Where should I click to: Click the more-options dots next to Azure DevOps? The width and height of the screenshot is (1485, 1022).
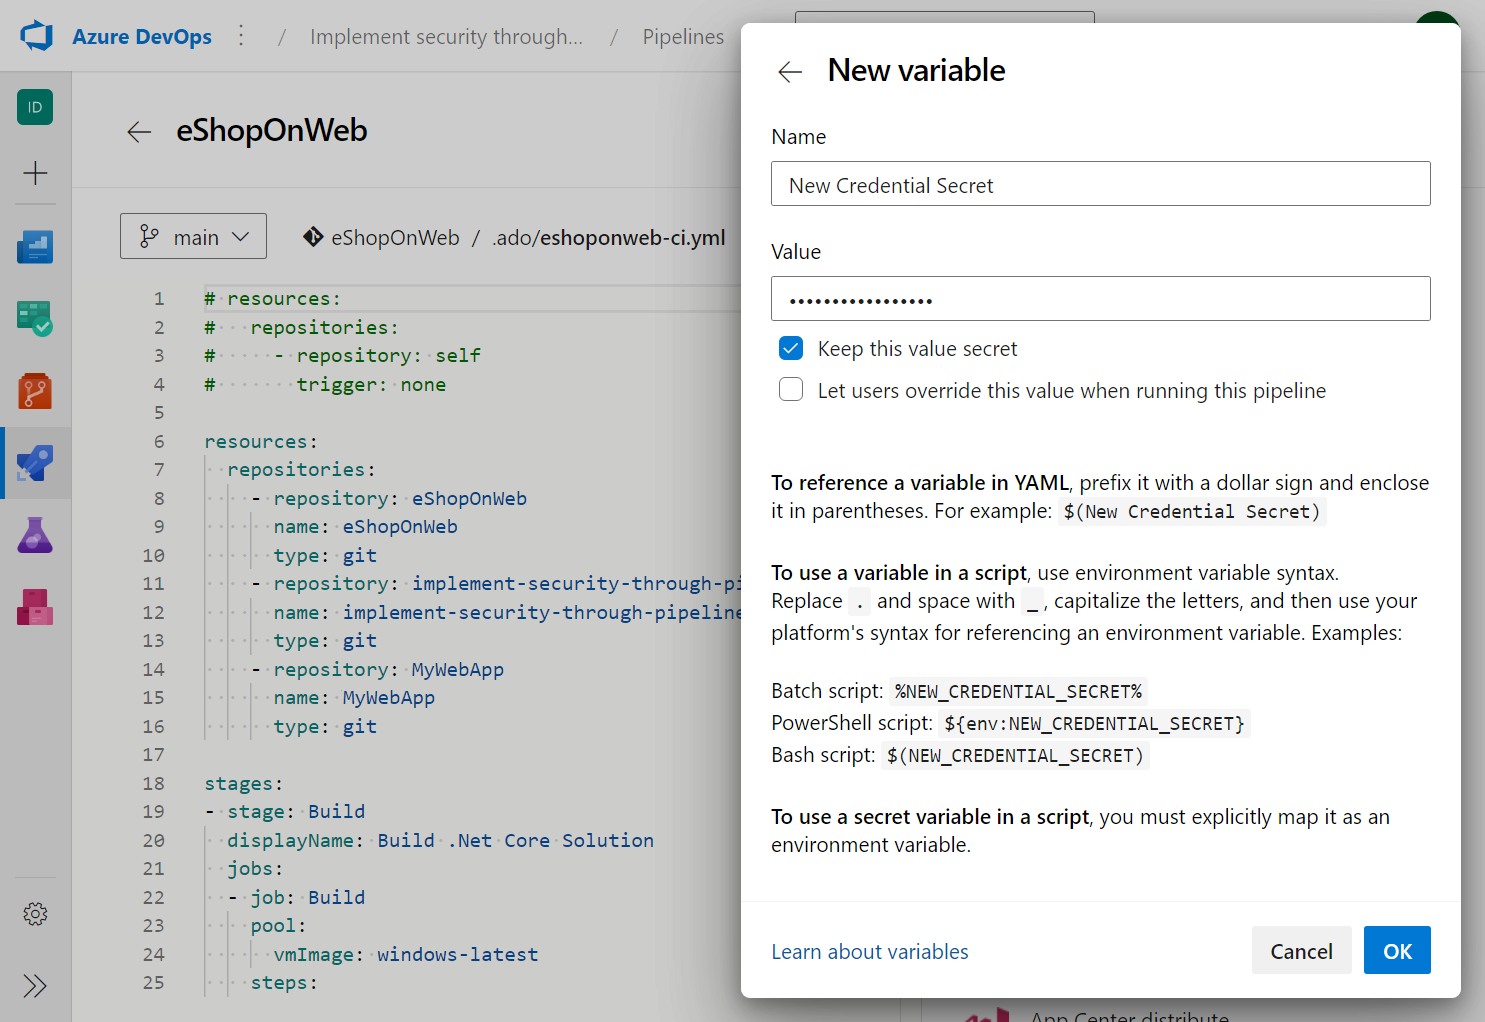(x=241, y=34)
